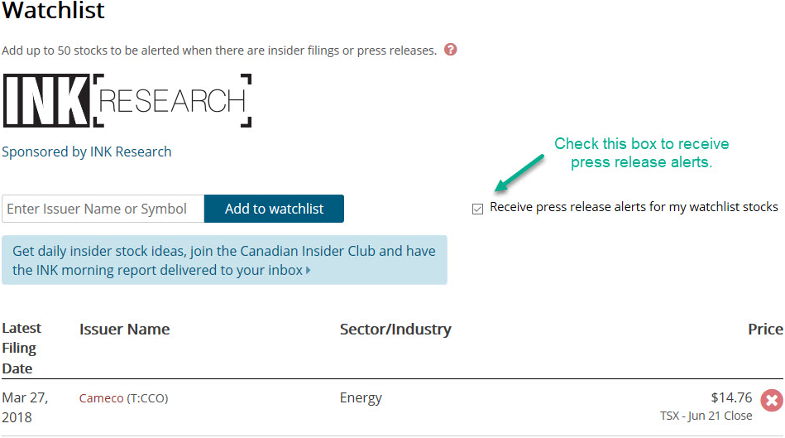Image resolution: width=785 pixels, height=438 pixels.
Task: Click the Add to watchlist button
Action: (274, 209)
